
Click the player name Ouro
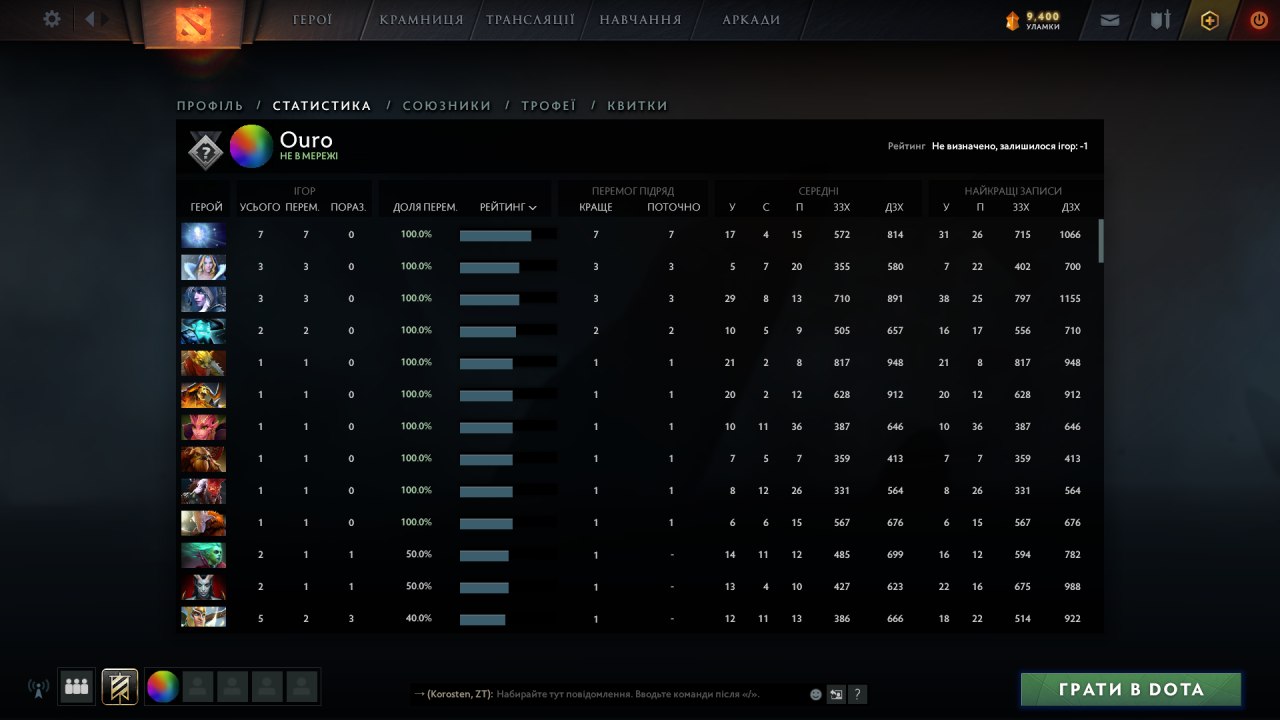(306, 140)
